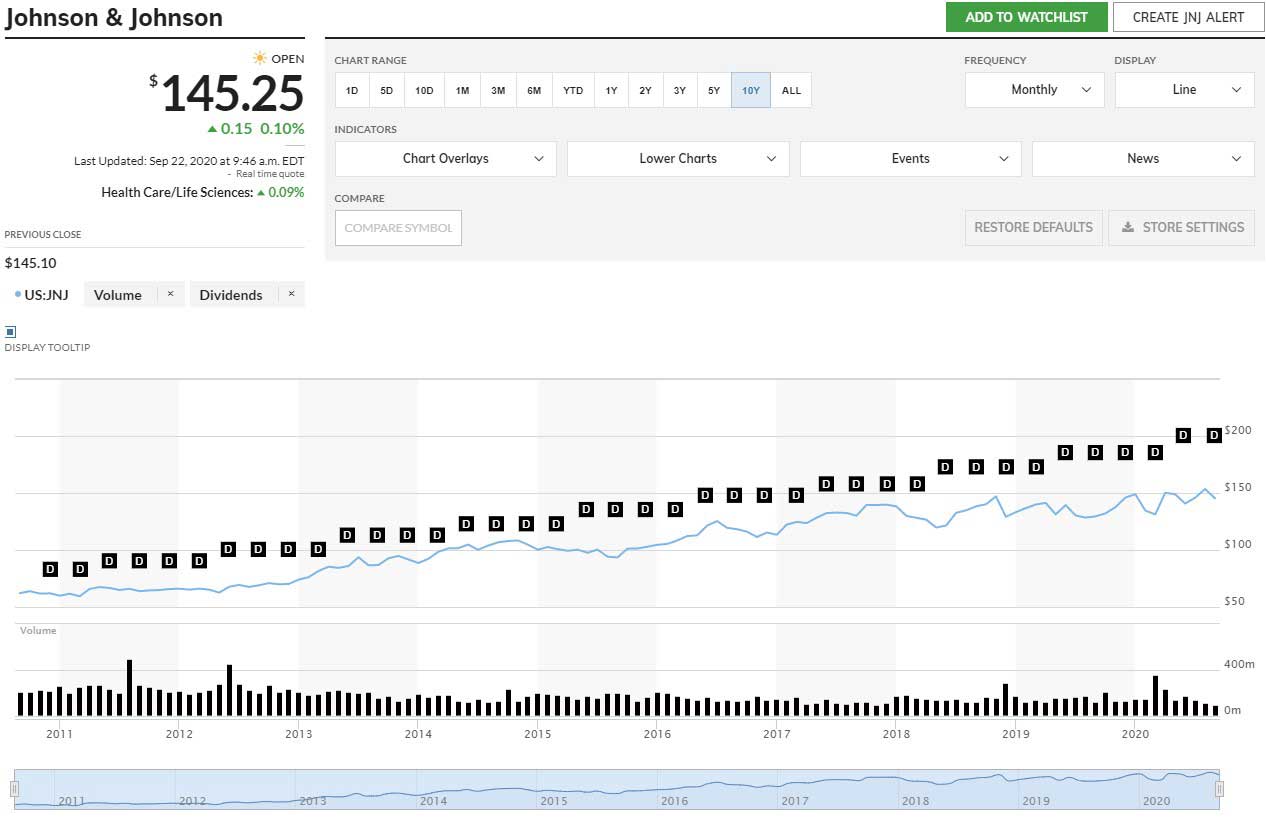
Task: Remove the Volume indicator tag
Action: pyautogui.click(x=170, y=294)
